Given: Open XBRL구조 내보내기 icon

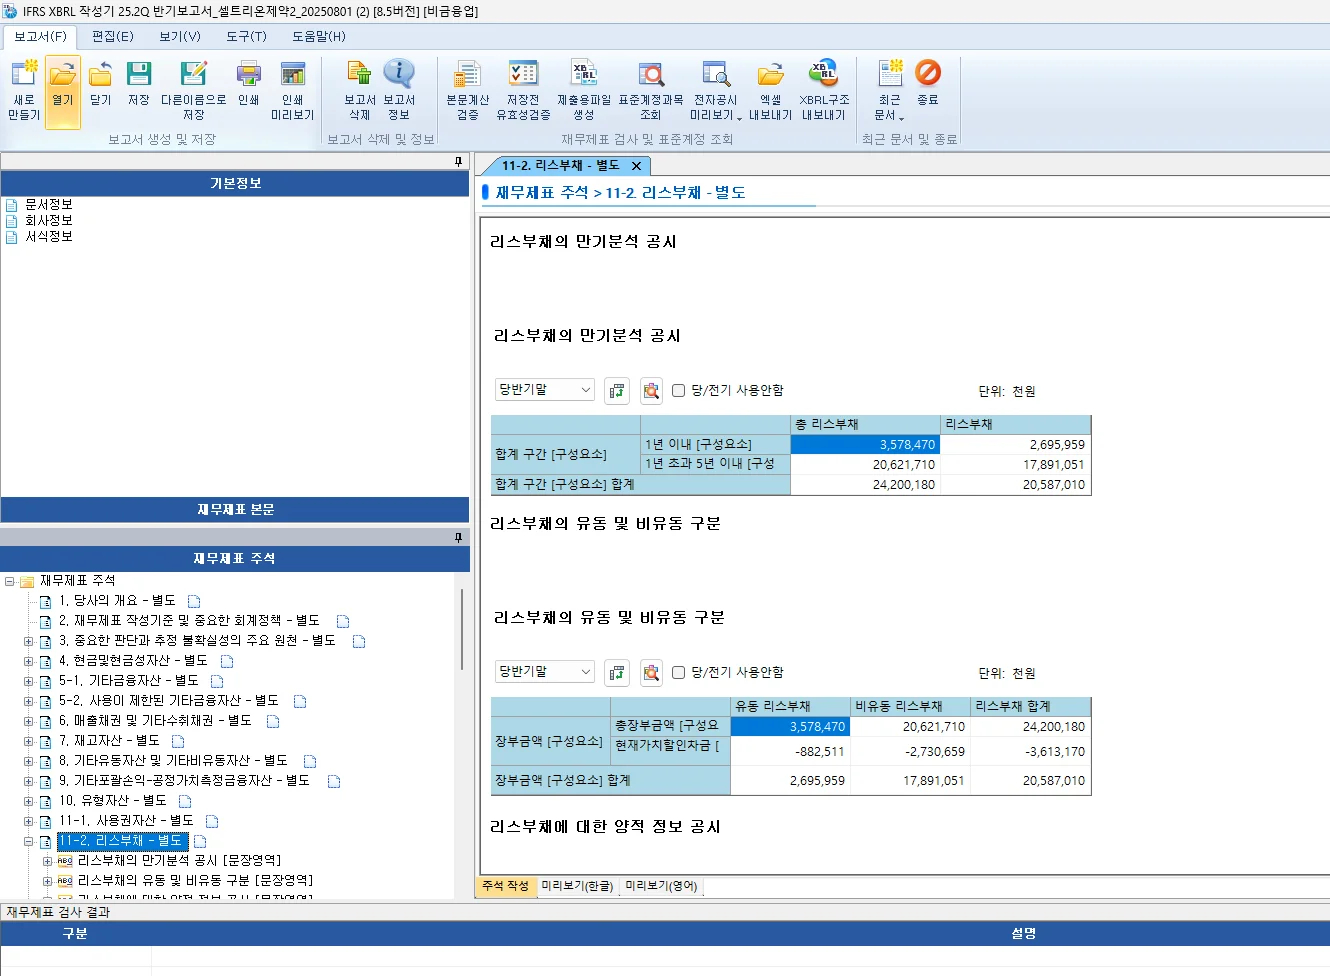Looking at the screenshot, I should pyautogui.click(x=822, y=90).
